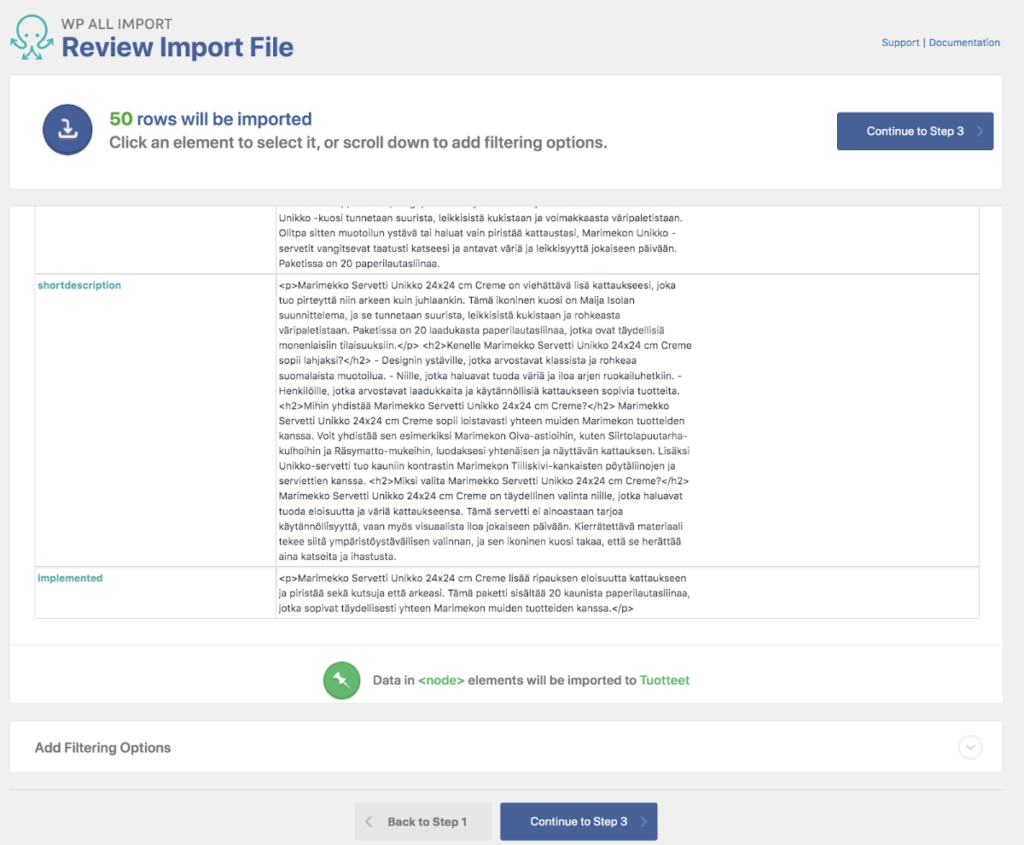Screen dimensions: 1024x845
Task: Click Continue to Step 3 at top
Action: click(x=914, y=130)
